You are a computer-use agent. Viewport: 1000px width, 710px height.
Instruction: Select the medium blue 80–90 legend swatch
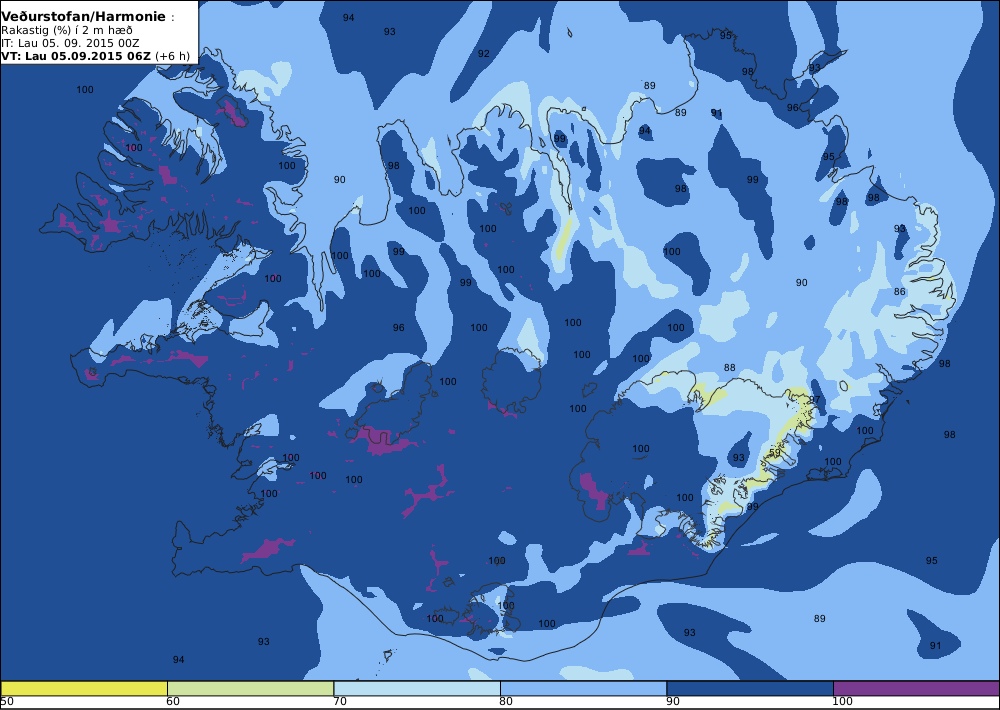click(x=583, y=688)
